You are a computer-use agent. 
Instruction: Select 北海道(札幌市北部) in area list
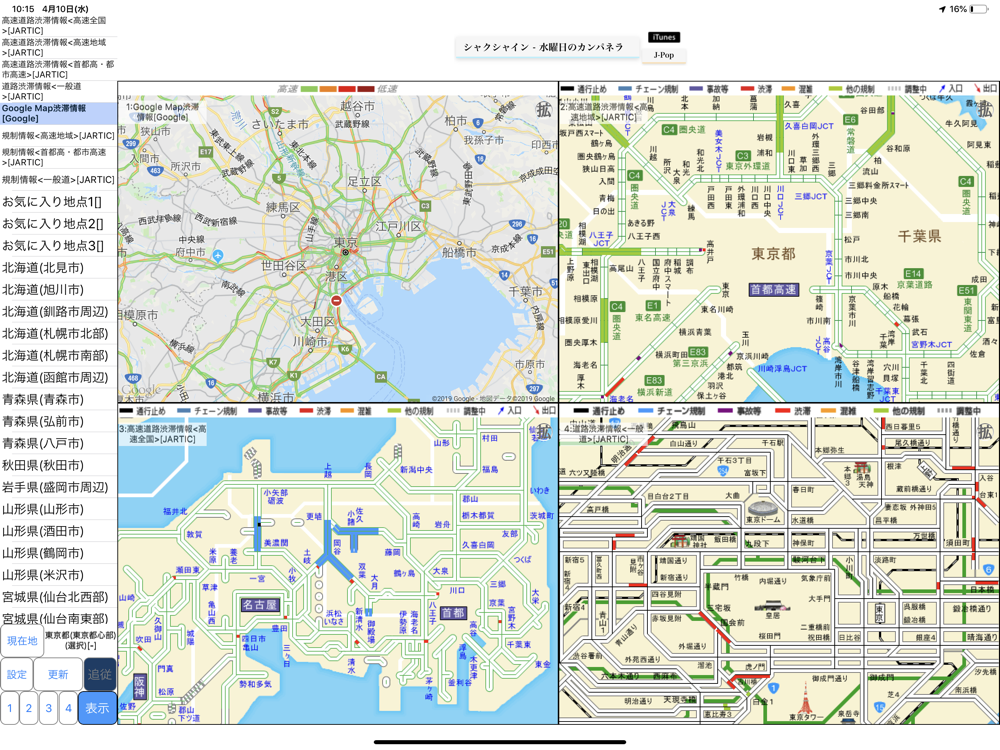(58, 334)
